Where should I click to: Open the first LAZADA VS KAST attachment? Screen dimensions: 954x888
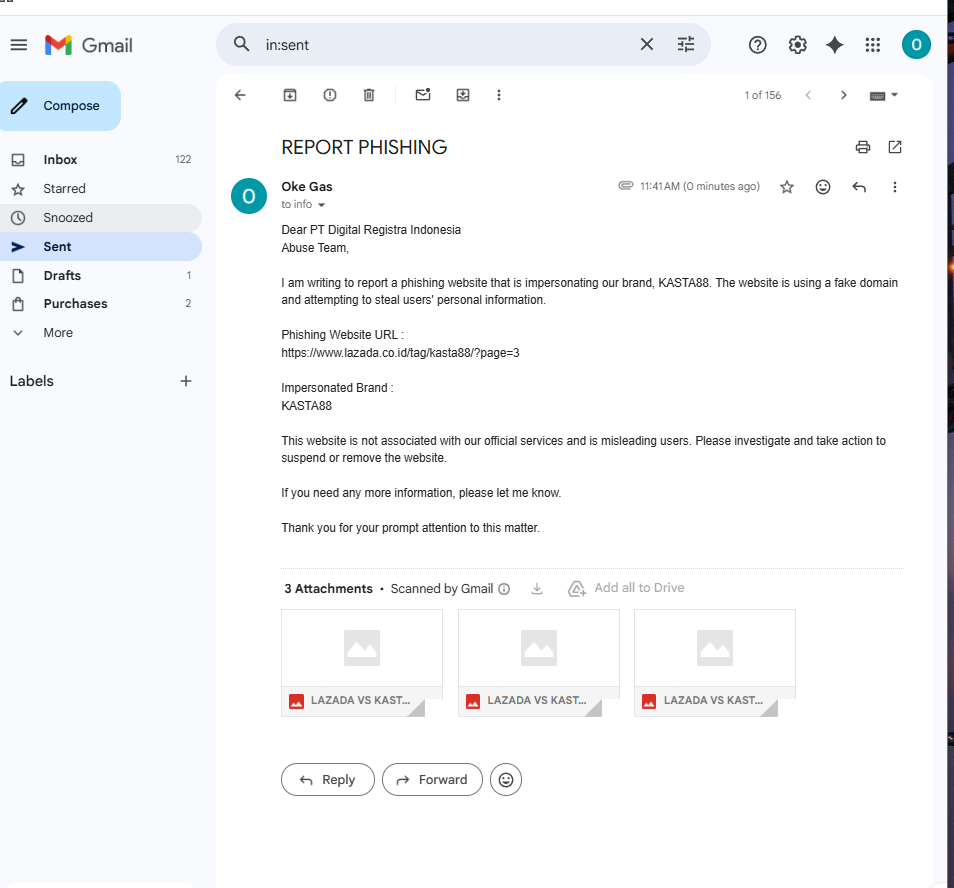(362, 663)
